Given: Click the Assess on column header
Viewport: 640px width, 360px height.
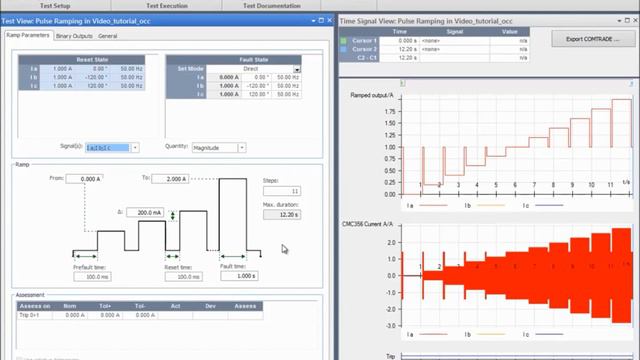Looking at the screenshot, I should (x=35, y=306).
